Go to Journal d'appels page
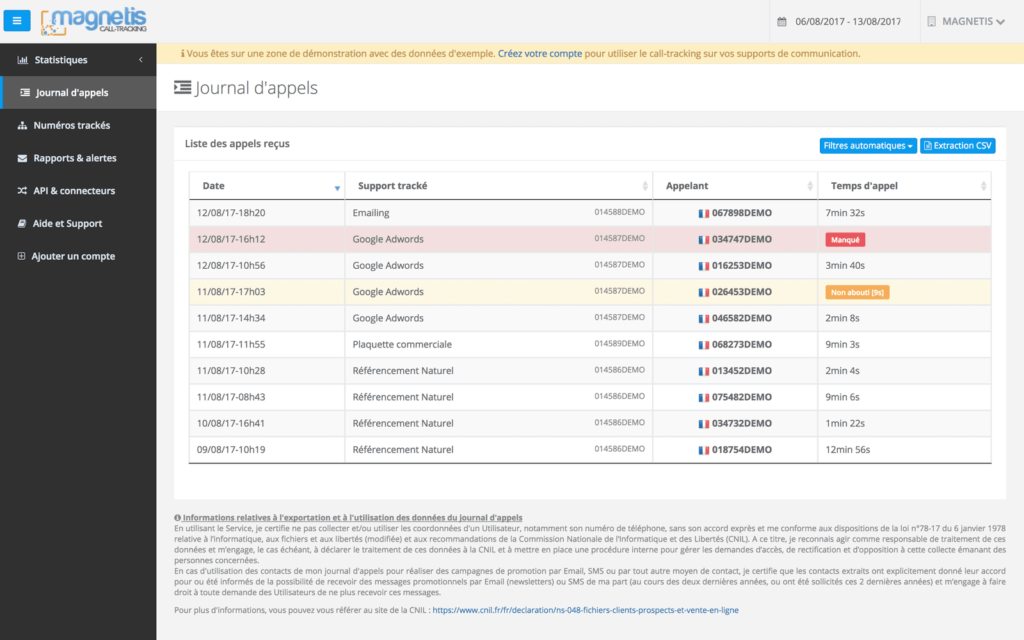1024x640 pixels. 78,92
